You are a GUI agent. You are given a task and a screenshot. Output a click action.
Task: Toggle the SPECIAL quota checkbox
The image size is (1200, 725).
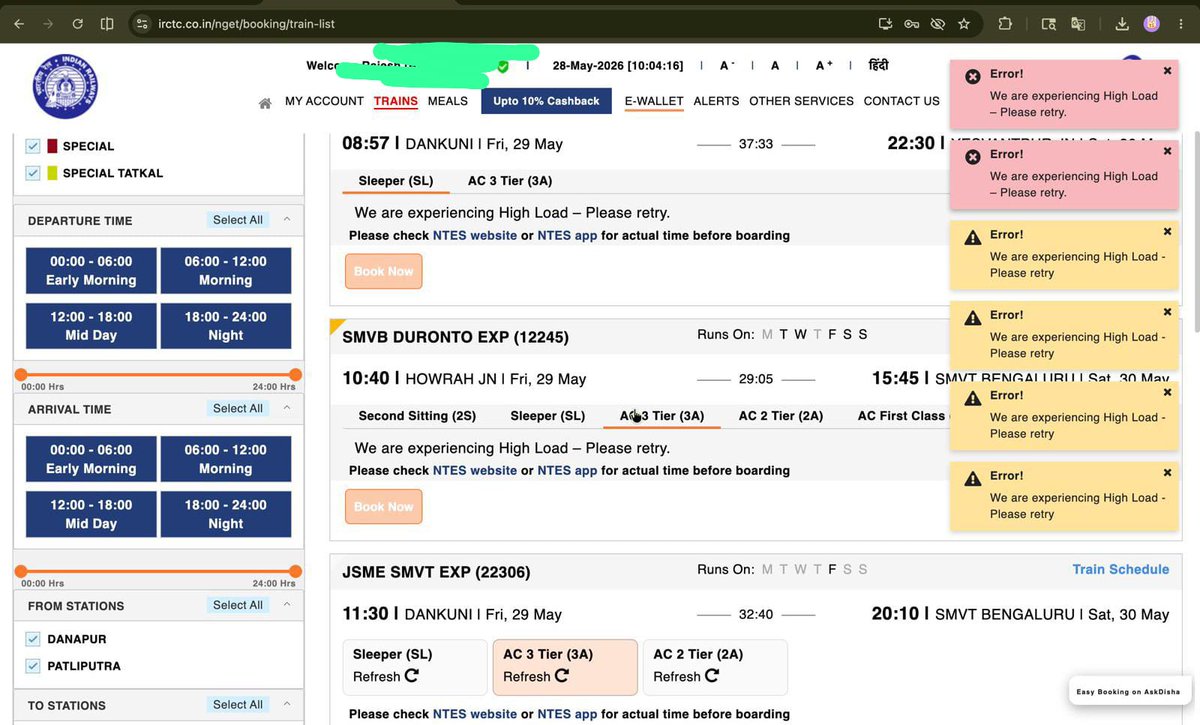33,146
